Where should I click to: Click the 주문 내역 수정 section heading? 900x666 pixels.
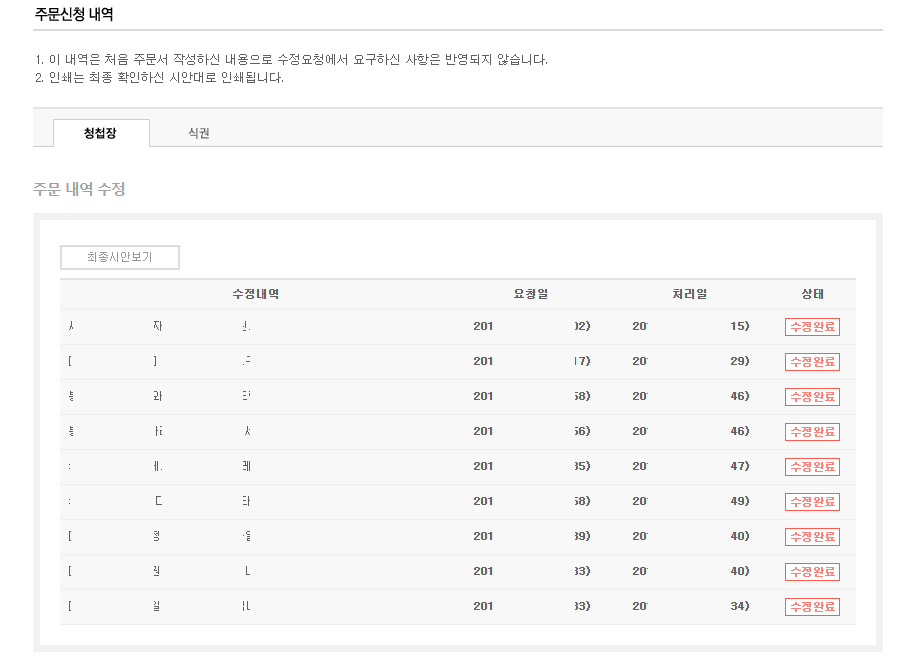coord(79,189)
